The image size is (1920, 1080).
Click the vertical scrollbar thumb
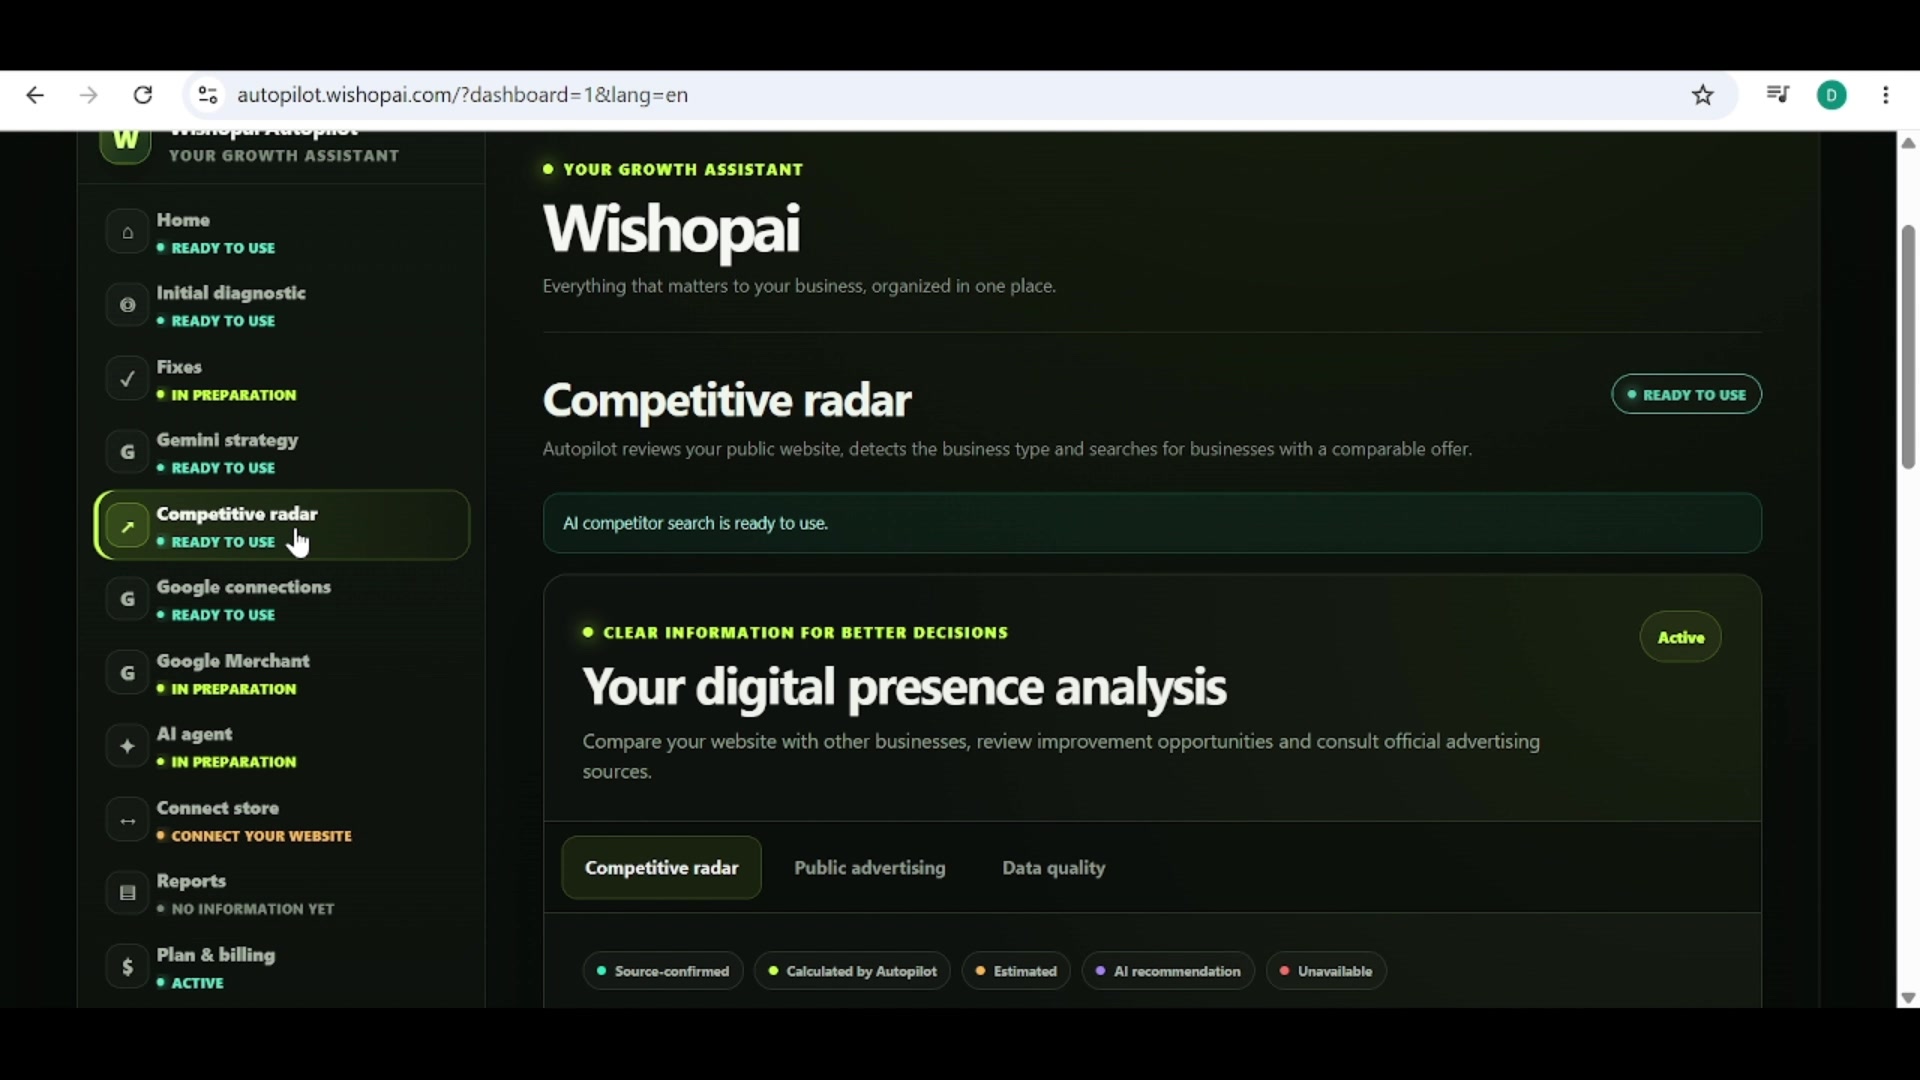tap(1908, 347)
